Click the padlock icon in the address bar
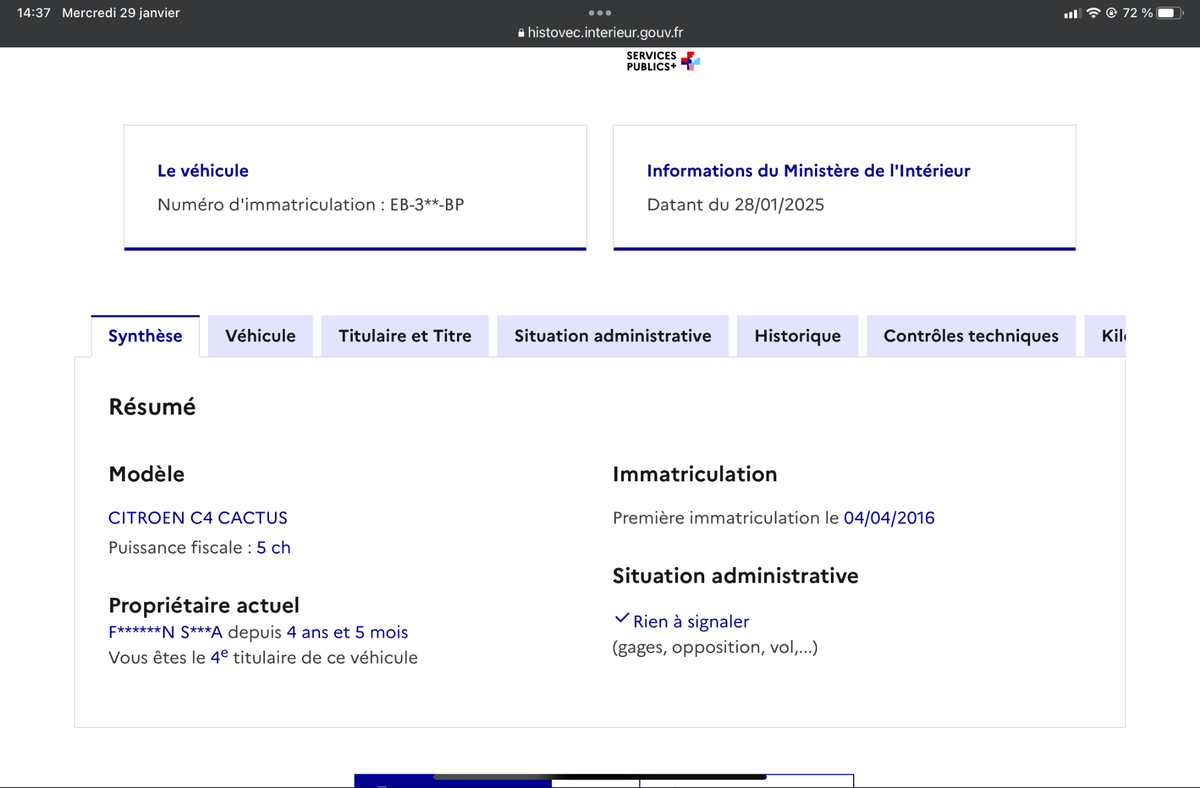The height and width of the screenshot is (788, 1200). pos(521,31)
